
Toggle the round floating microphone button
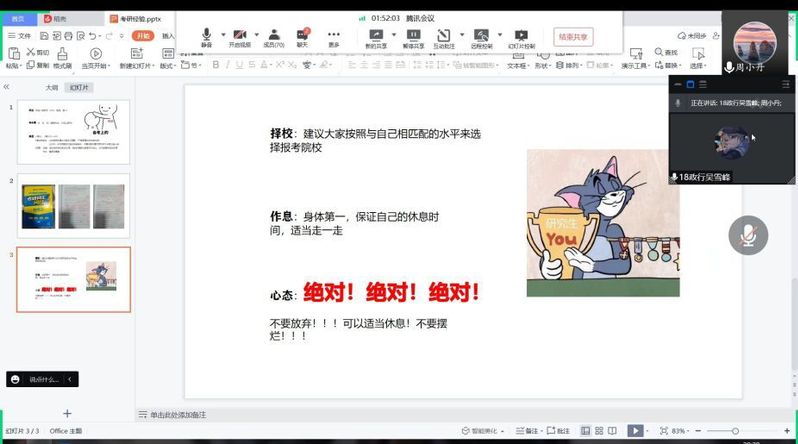tap(747, 235)
